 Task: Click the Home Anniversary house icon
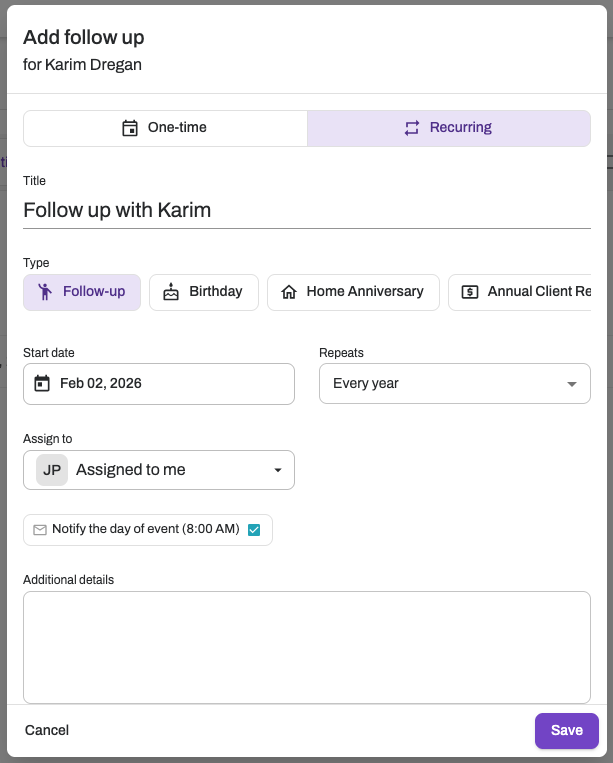click(x=289, y=292)
